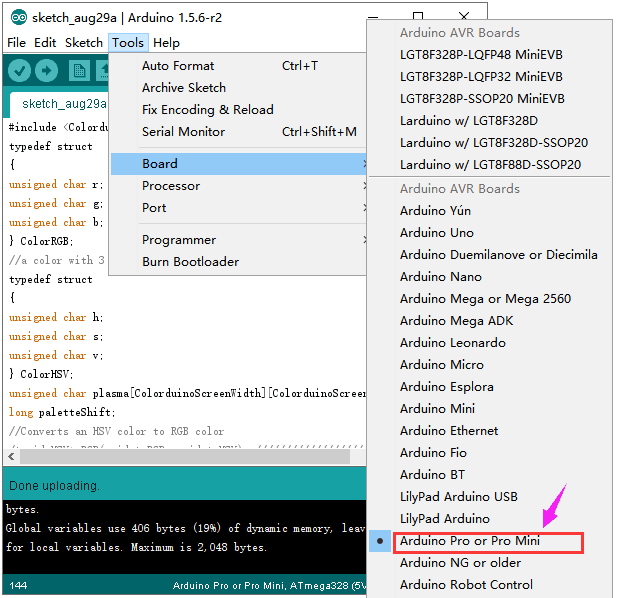
Task: Open the File menu
Action: 17,42
